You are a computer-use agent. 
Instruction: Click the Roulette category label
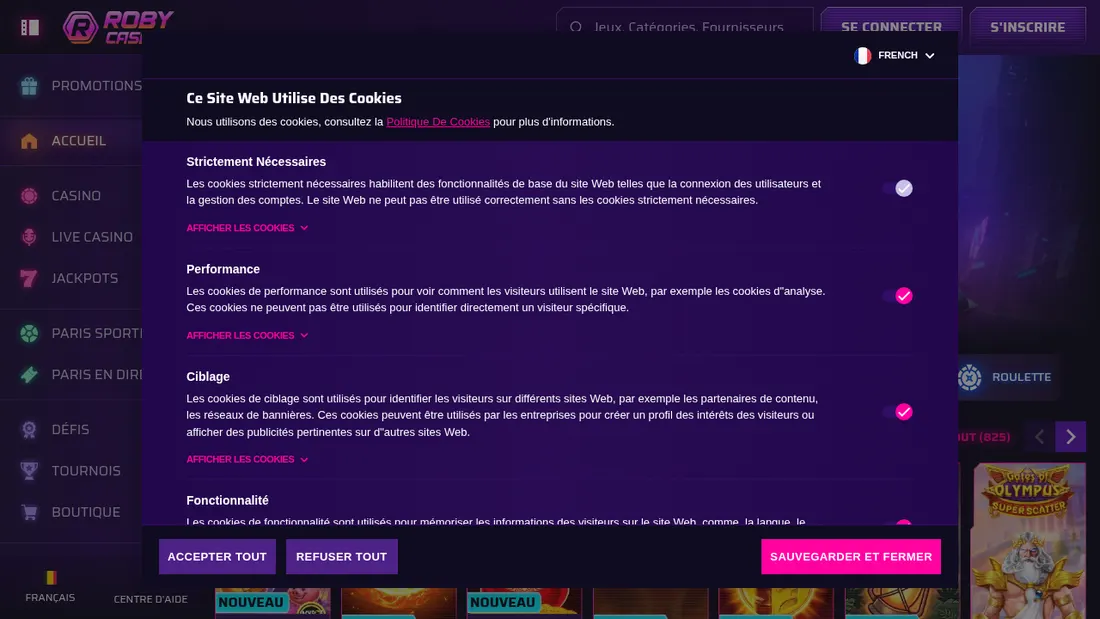(x=1021, y=377)
